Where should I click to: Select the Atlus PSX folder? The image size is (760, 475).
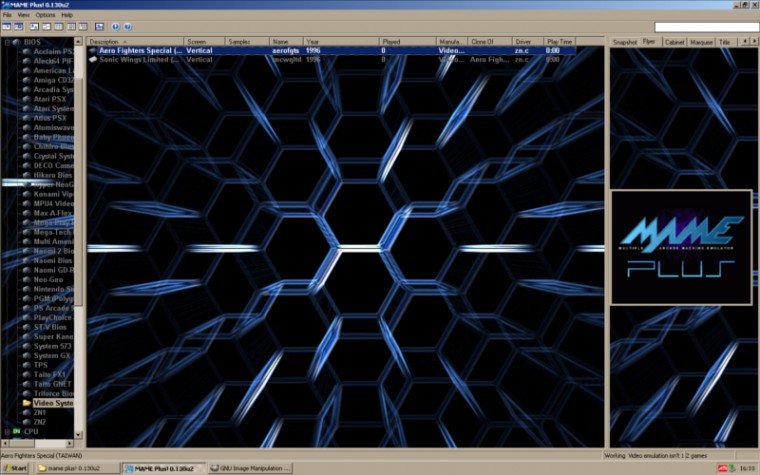[50, 118]
